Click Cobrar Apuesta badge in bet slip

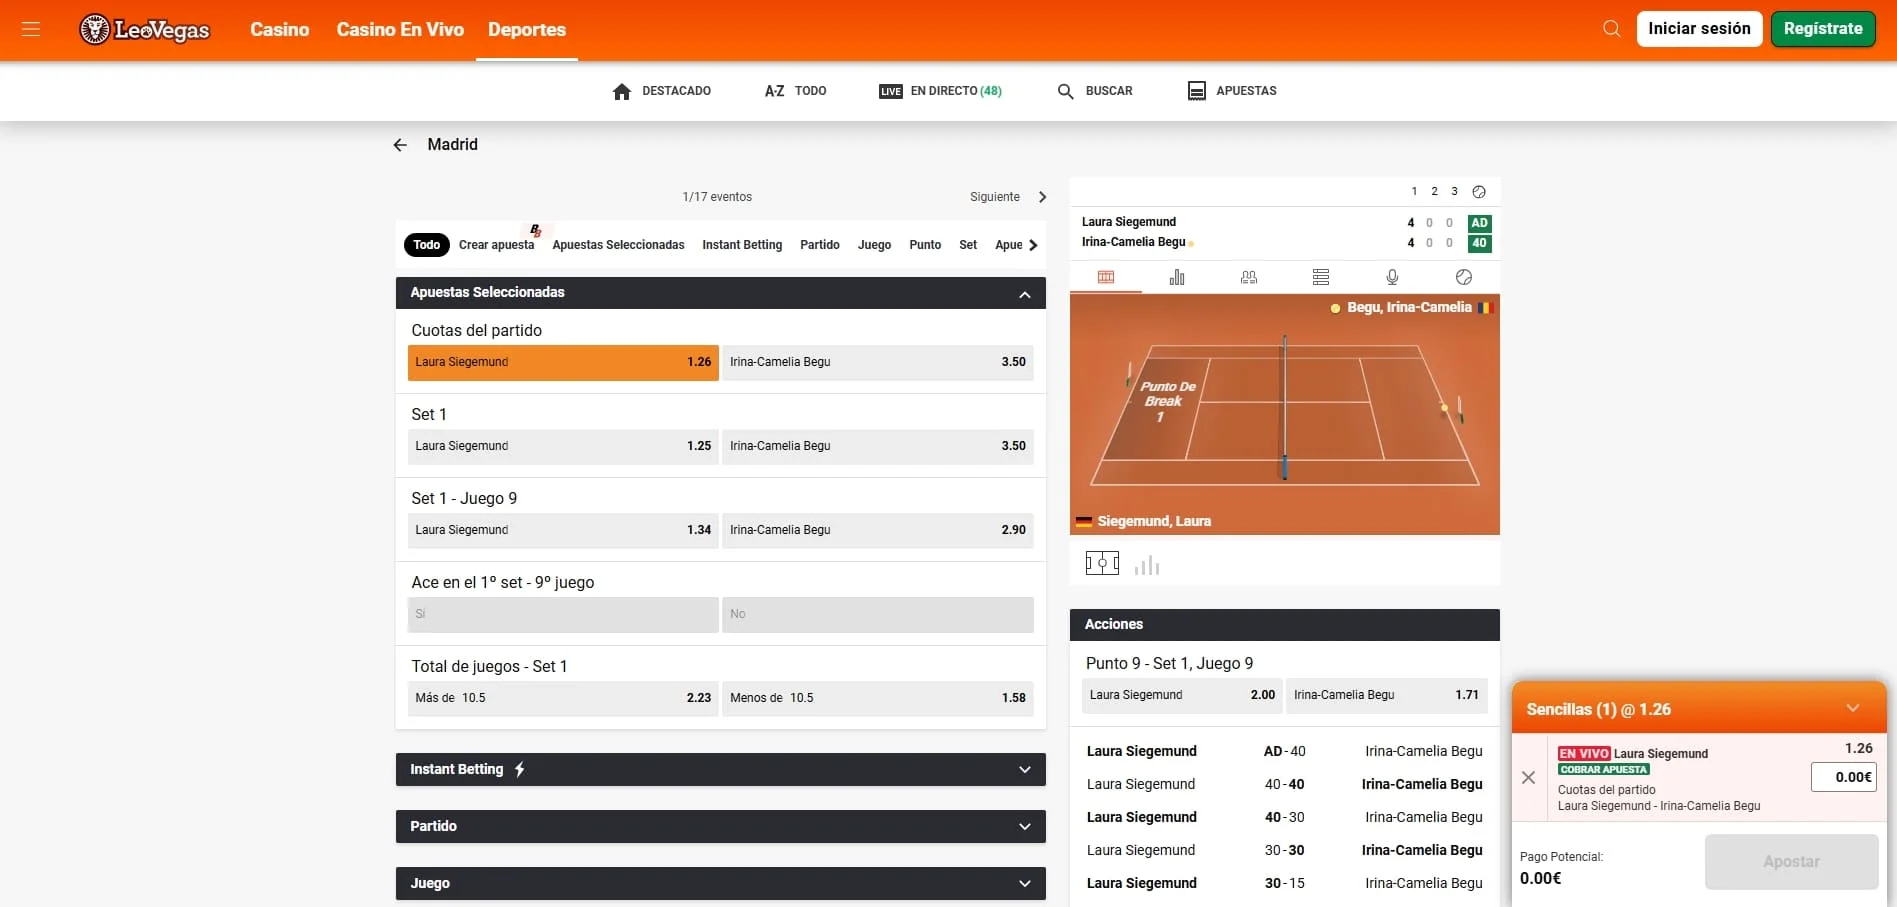[1603, 770]
